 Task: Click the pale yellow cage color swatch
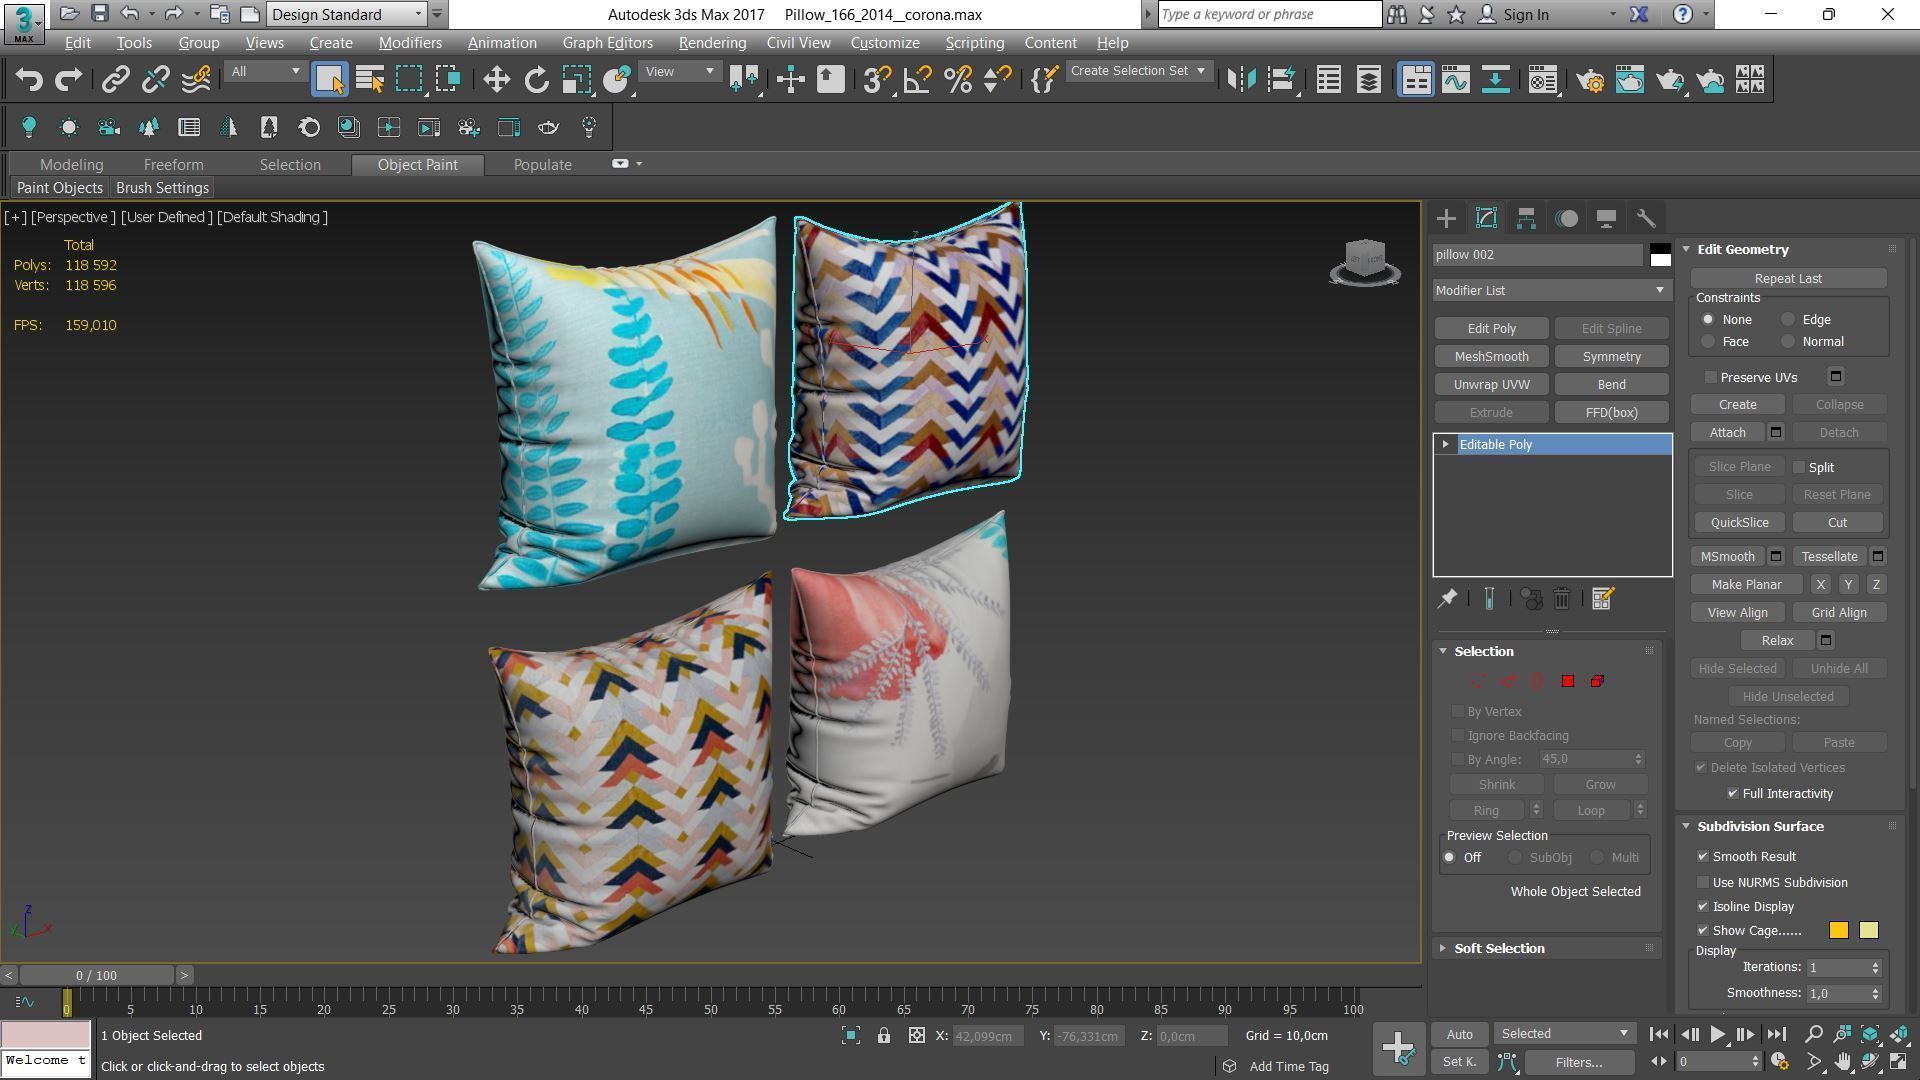pos(1868,930)
